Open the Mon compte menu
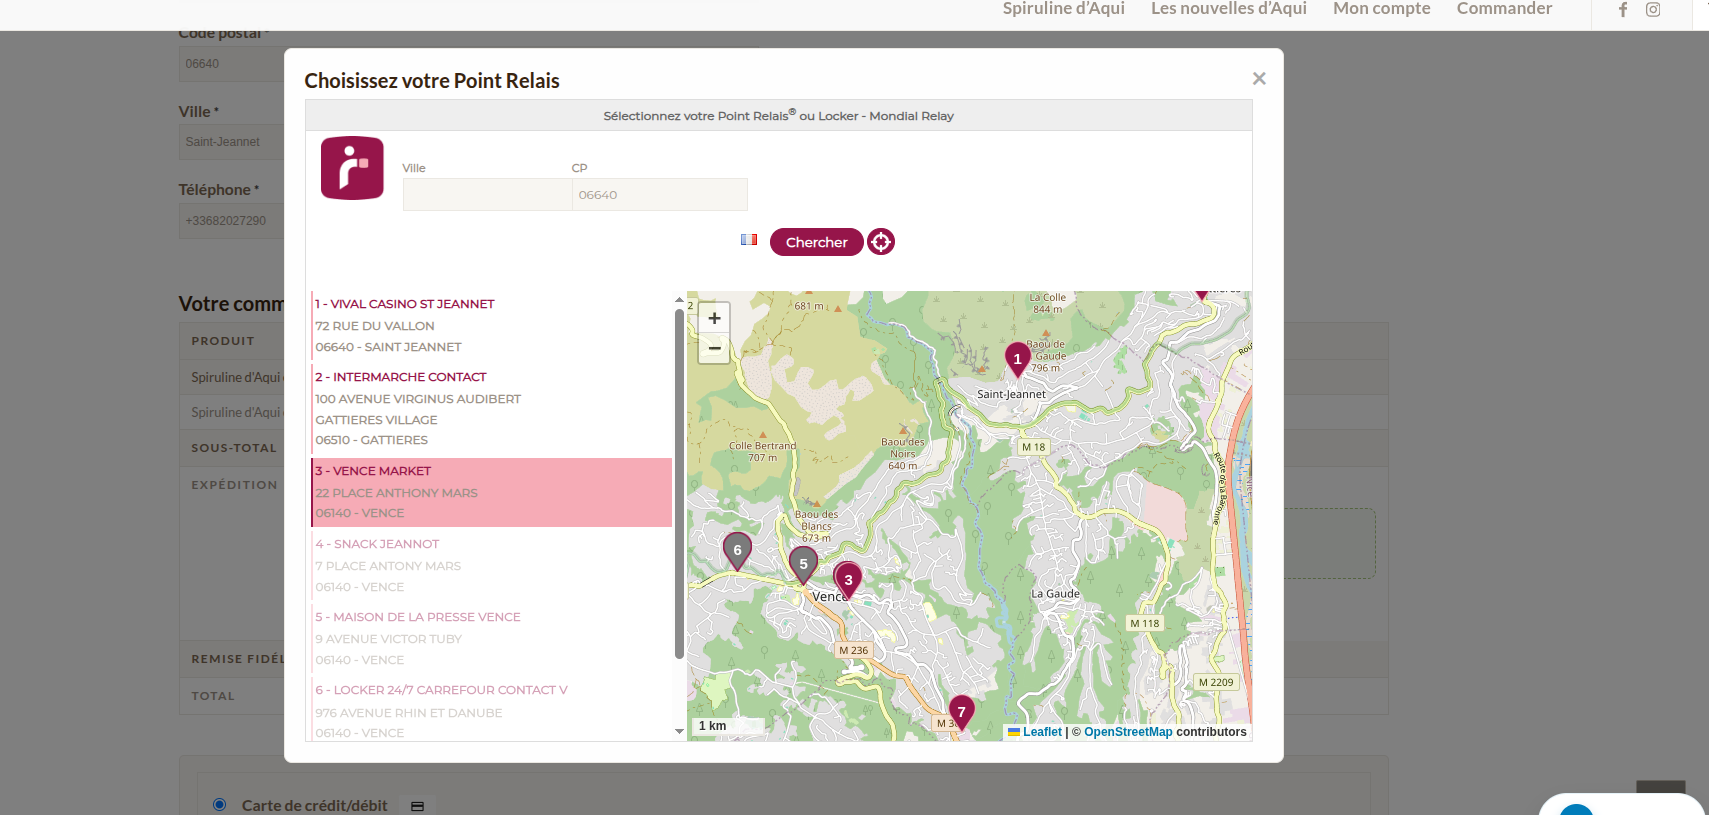The height and width of the screenshot is (815, 1709). 1381,9
